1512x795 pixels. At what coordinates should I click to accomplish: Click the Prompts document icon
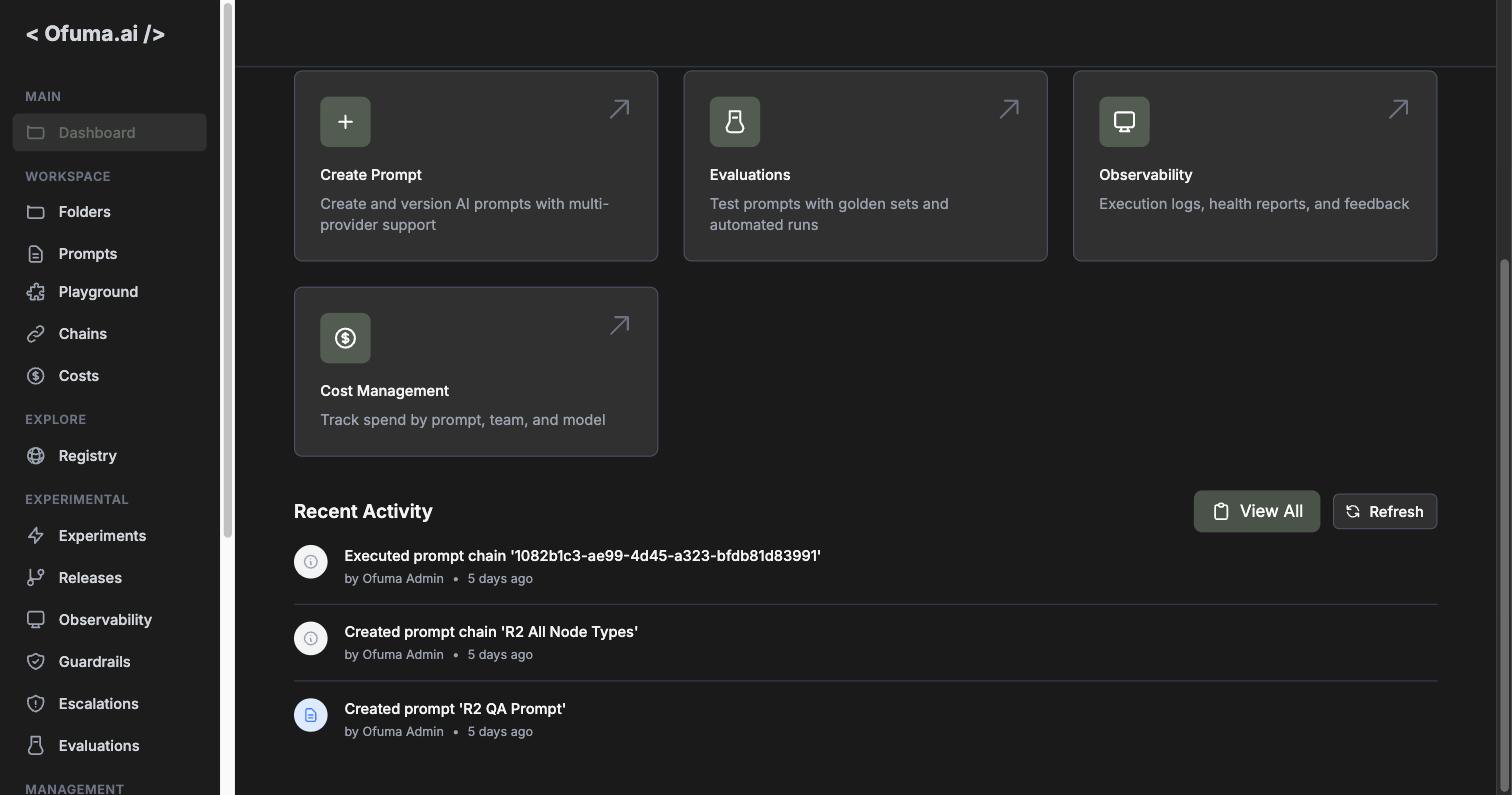tap(36, 254)
